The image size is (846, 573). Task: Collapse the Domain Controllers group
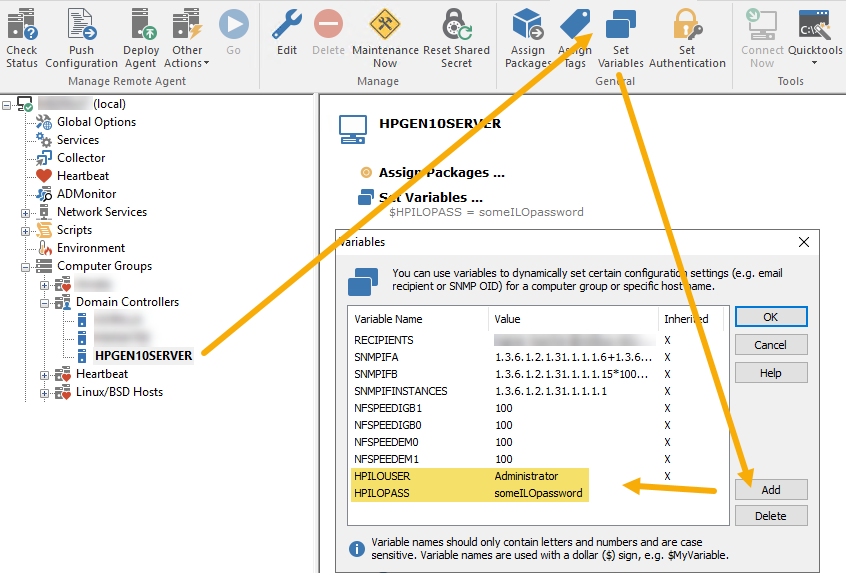click(x=44, y=303)
